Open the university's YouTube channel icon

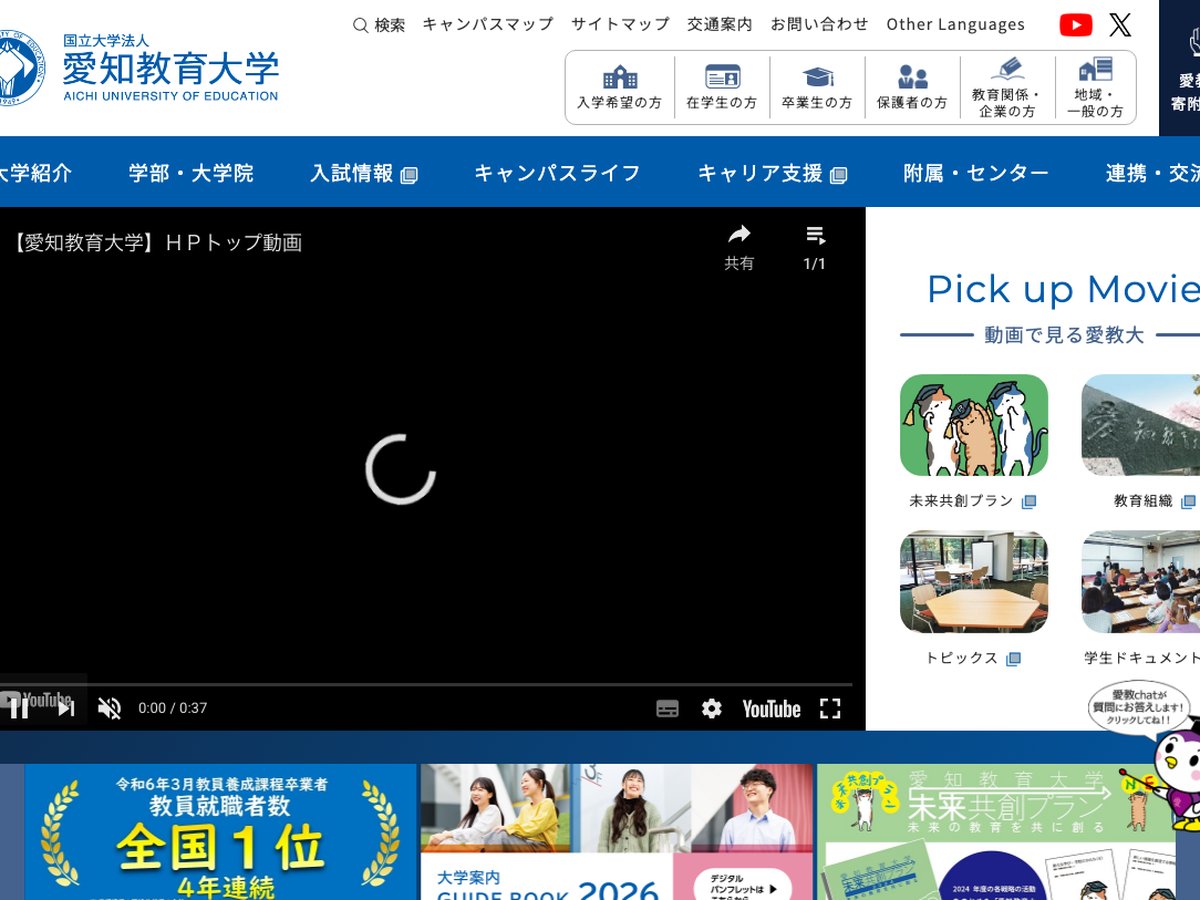point(1075,25)
